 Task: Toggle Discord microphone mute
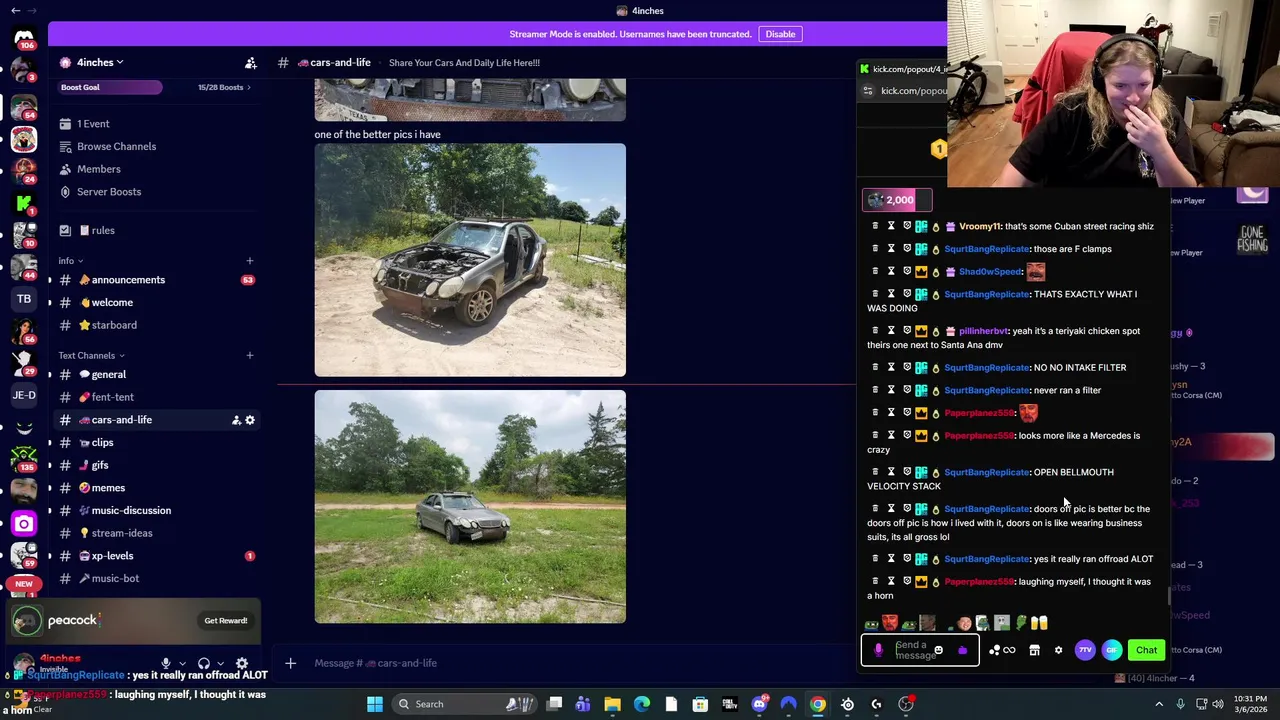166,663
